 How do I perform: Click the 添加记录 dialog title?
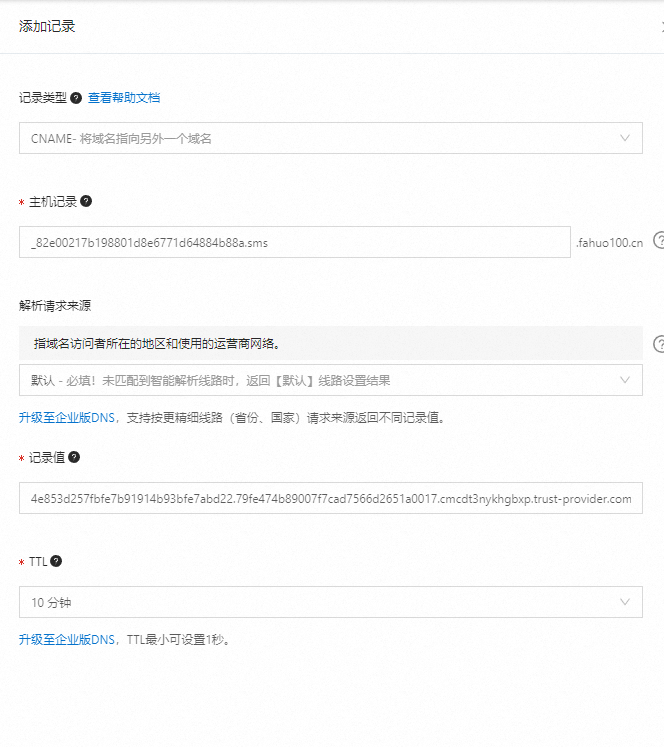point(47,26)
